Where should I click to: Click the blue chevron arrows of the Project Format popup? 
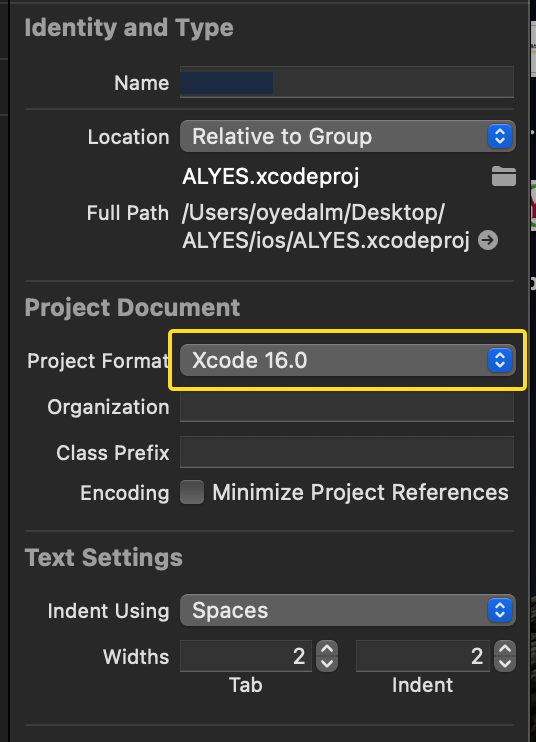tap(500, 360)
